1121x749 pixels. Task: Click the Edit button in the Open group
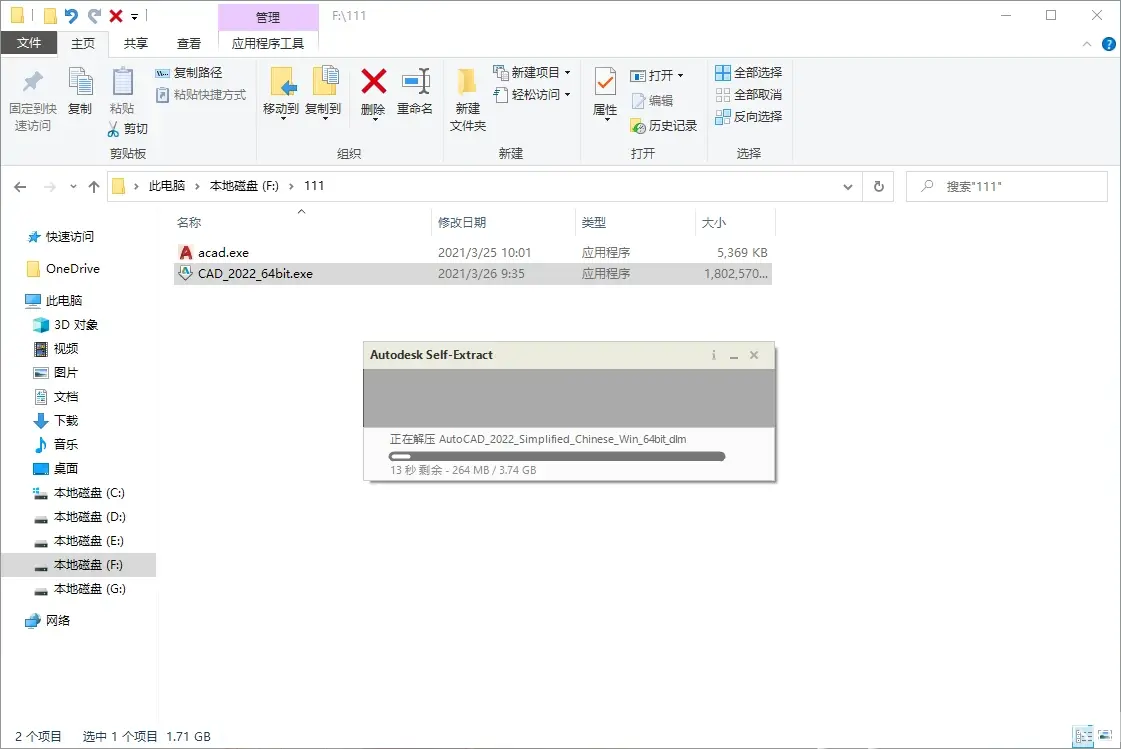pyautogui.click(x=651, y=101)
